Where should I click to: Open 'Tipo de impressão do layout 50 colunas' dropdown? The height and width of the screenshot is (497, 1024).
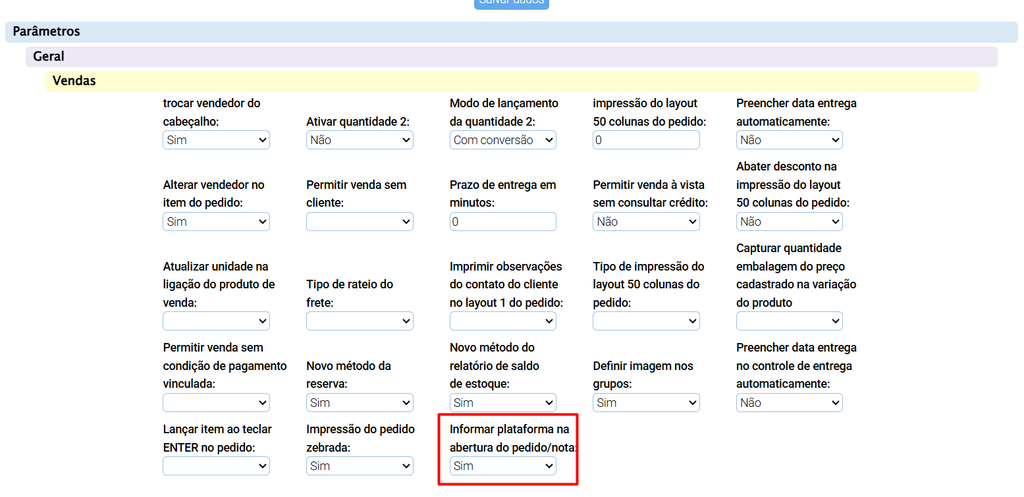coord(647,321)
